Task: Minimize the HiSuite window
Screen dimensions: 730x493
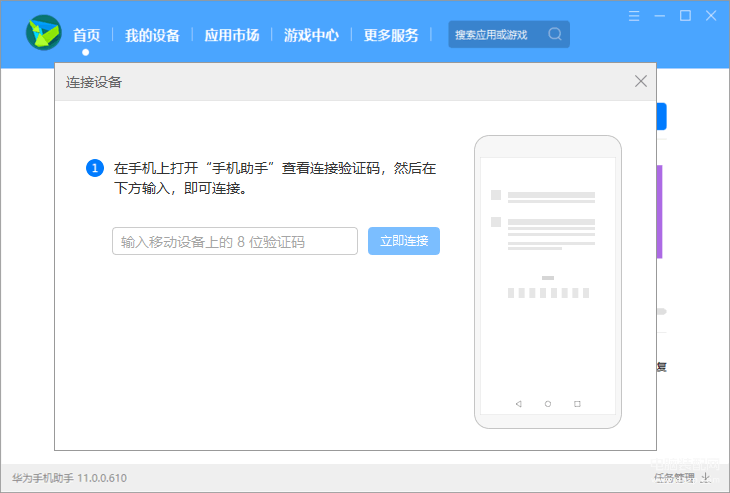Action: [660, 15]
